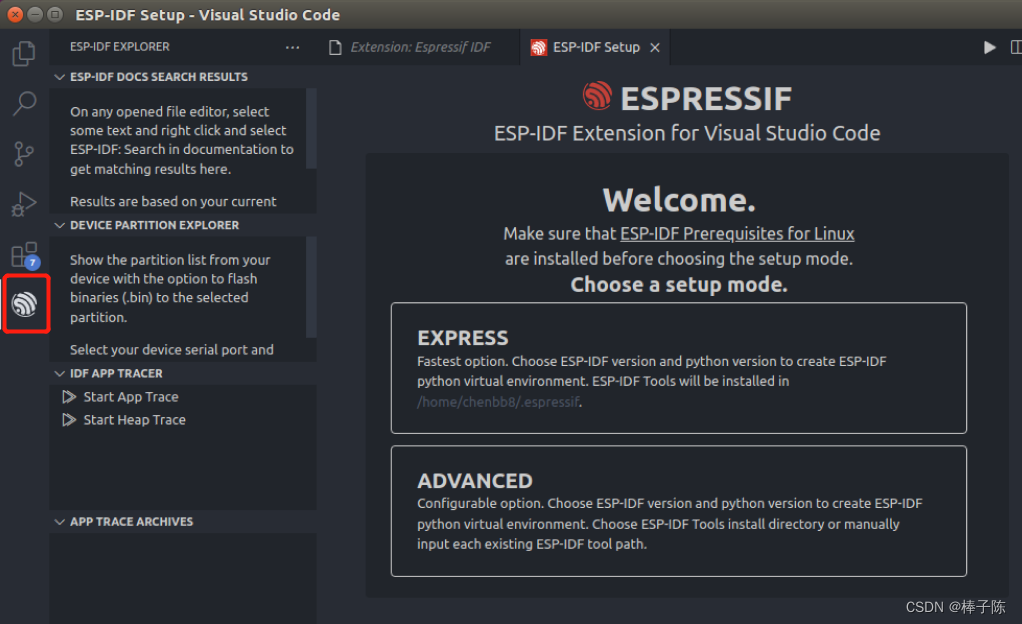Open the Explorer view in activity bar
The height and width of the screenshot is (624, 1022).
coord(24,53)
